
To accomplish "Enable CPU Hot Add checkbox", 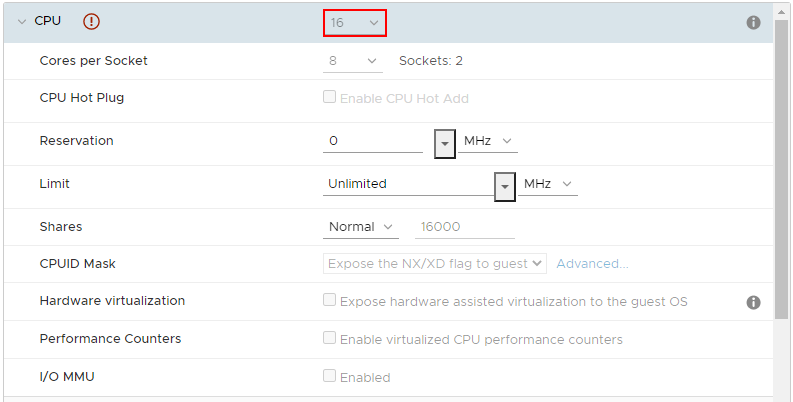I will pyautogui.click(x=329, y=98).
